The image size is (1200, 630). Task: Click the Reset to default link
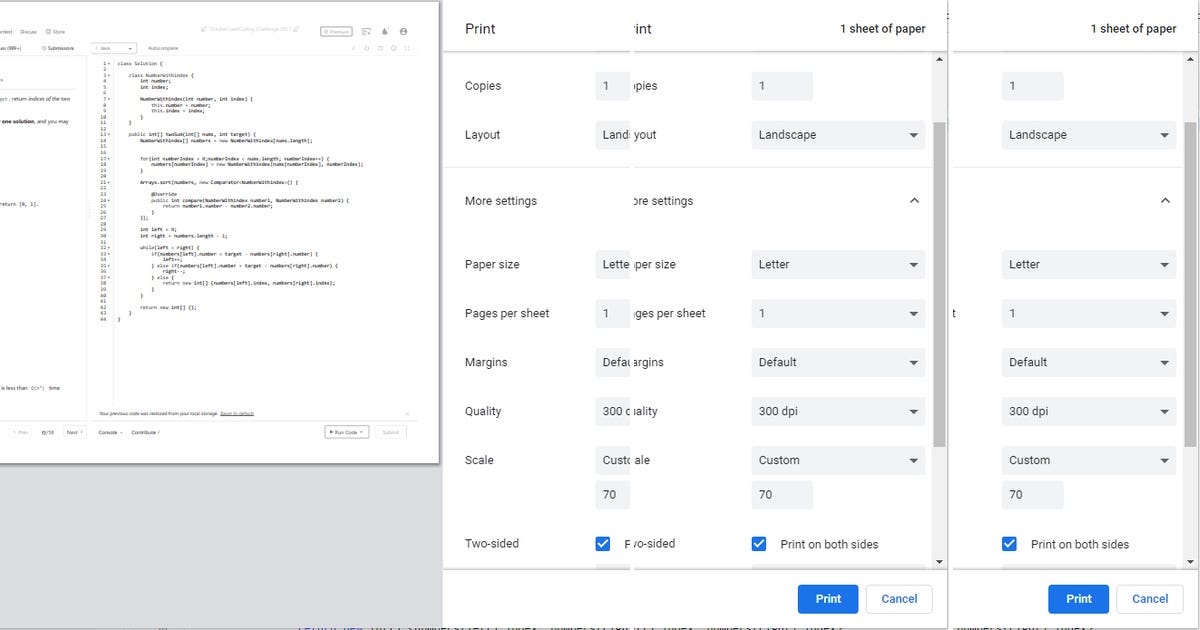[x=236, y=413]
